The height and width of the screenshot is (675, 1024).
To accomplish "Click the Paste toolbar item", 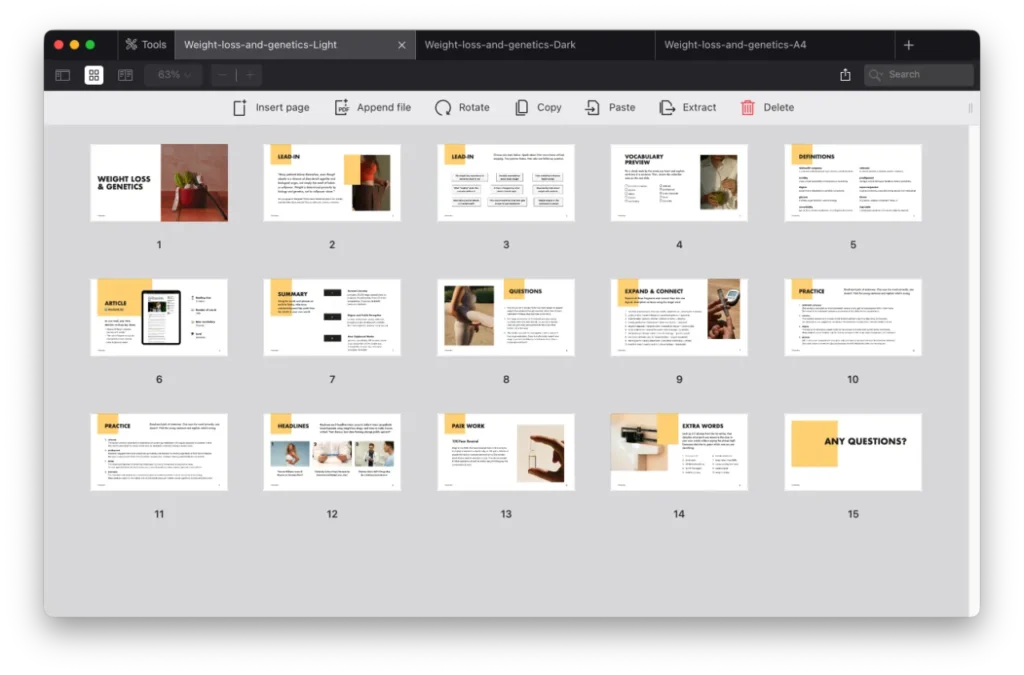I will click(591, 106).
